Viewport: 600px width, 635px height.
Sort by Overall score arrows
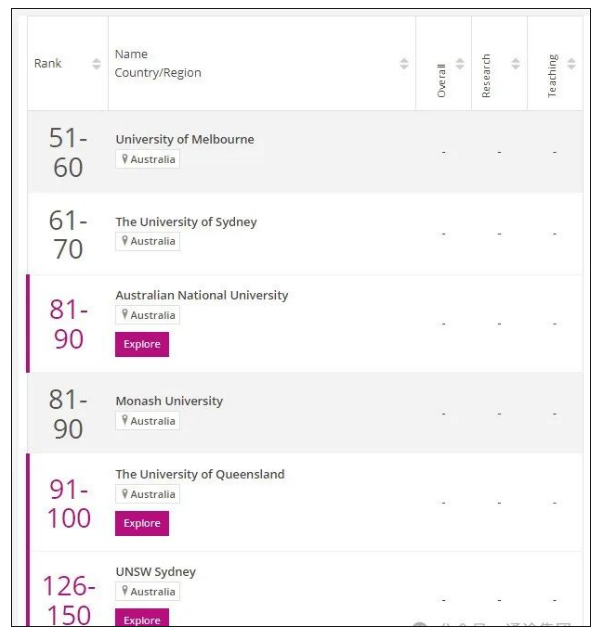[x=460, y=64]
